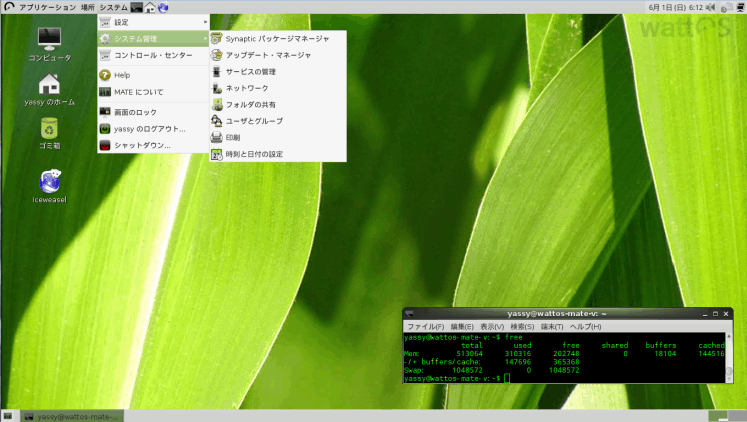The image size is (747, 422).
Task: Open the home folder icon in the top panel
Action: [150, 7]
